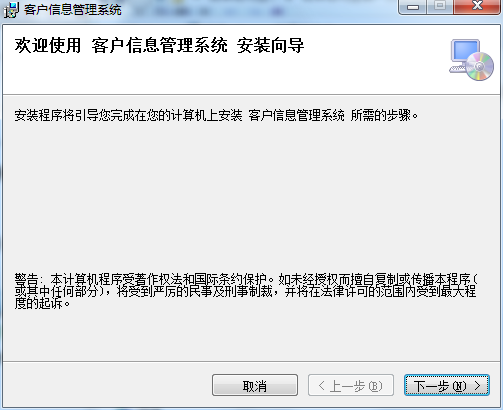Click the disabled 上一步(B) button

coord(351,385)
